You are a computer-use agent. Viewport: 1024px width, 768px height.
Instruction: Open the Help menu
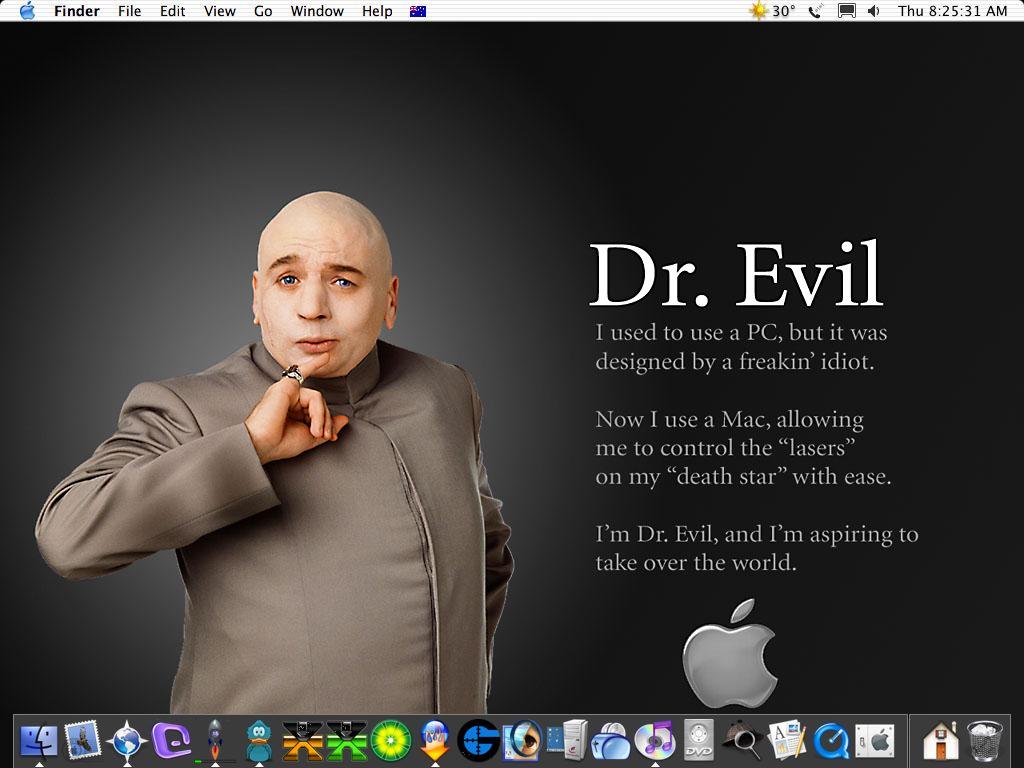click(377, 11)
